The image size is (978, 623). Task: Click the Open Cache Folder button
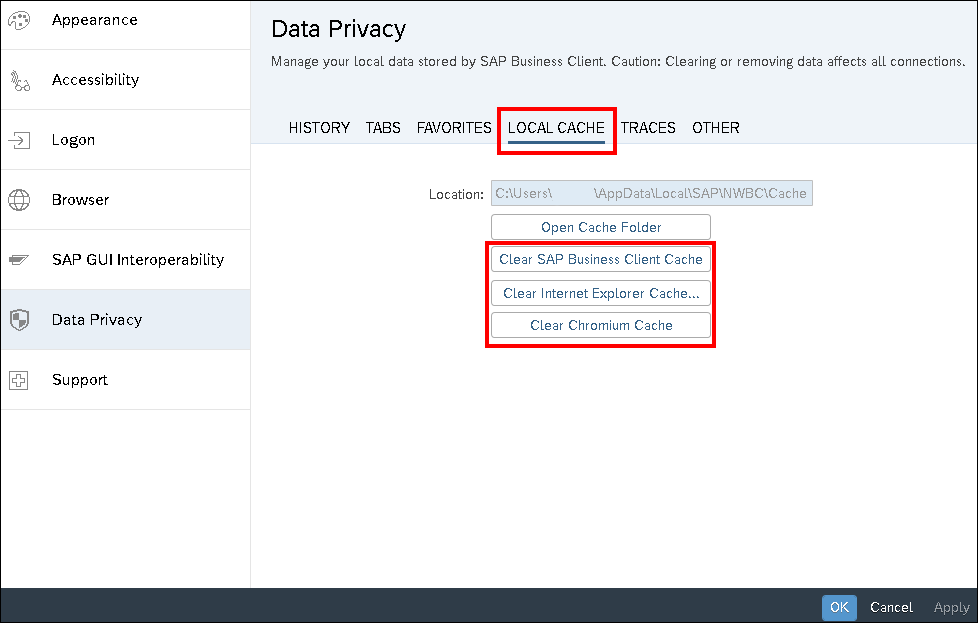pyautogui.click(x=601, y=227)
